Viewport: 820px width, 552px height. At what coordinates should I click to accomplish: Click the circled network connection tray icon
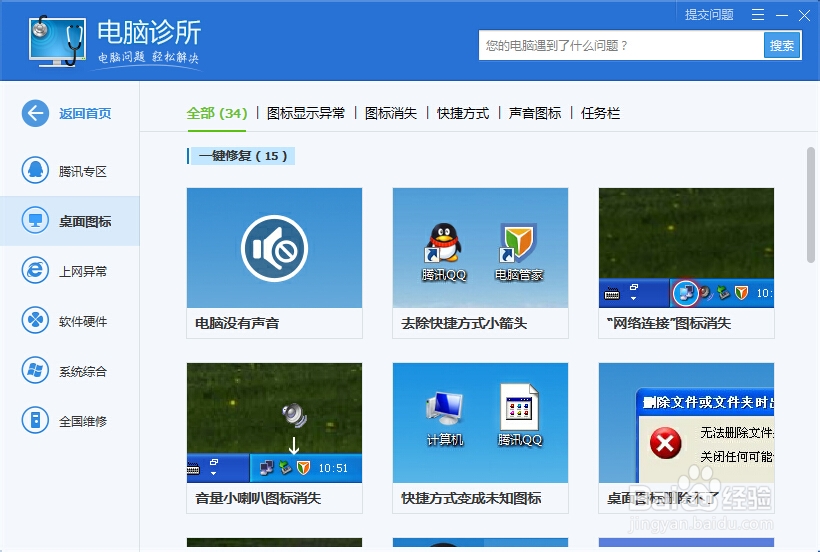[x=686, y=293]
